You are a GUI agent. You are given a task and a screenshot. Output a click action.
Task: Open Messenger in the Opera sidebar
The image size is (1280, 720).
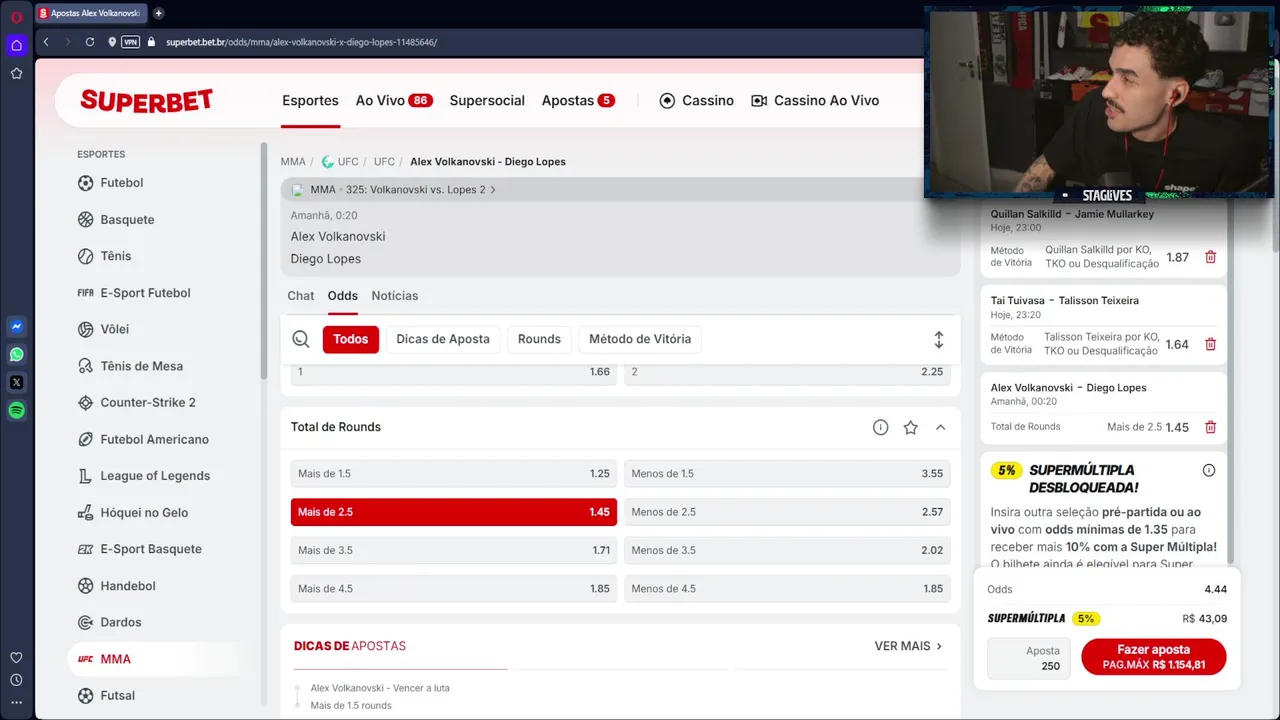click(16, 326)
